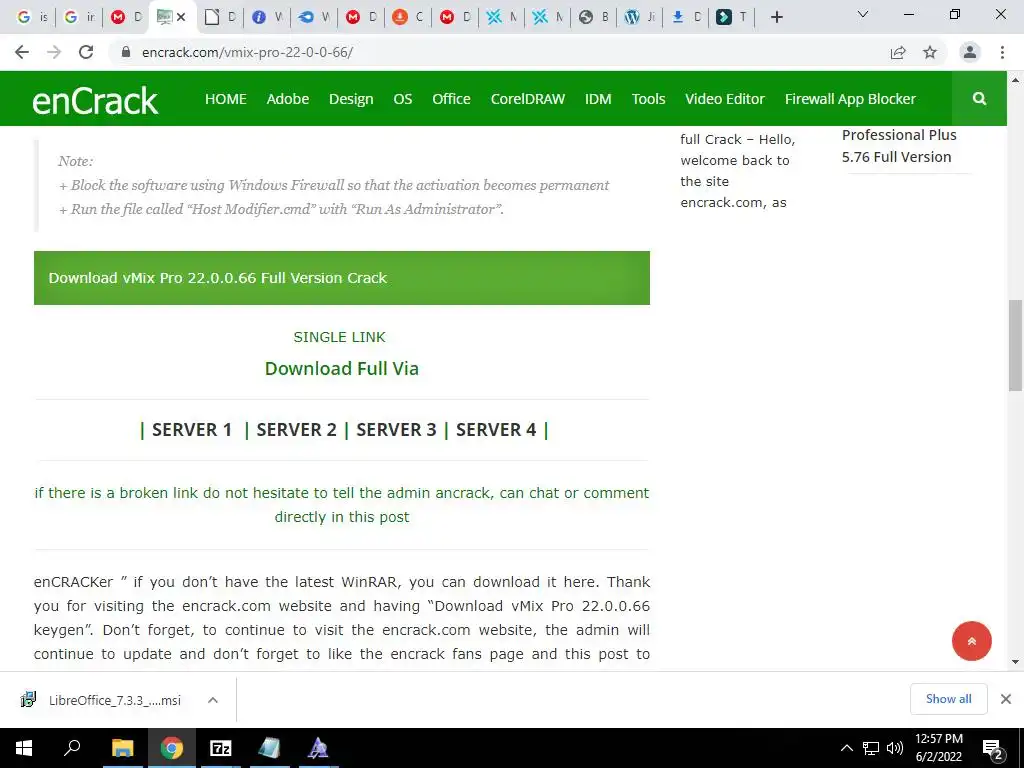Image resolution: width=1024 pixels, height=768 pixels.
Task: Click the browser forward arrow
Action: click(54, 52)
